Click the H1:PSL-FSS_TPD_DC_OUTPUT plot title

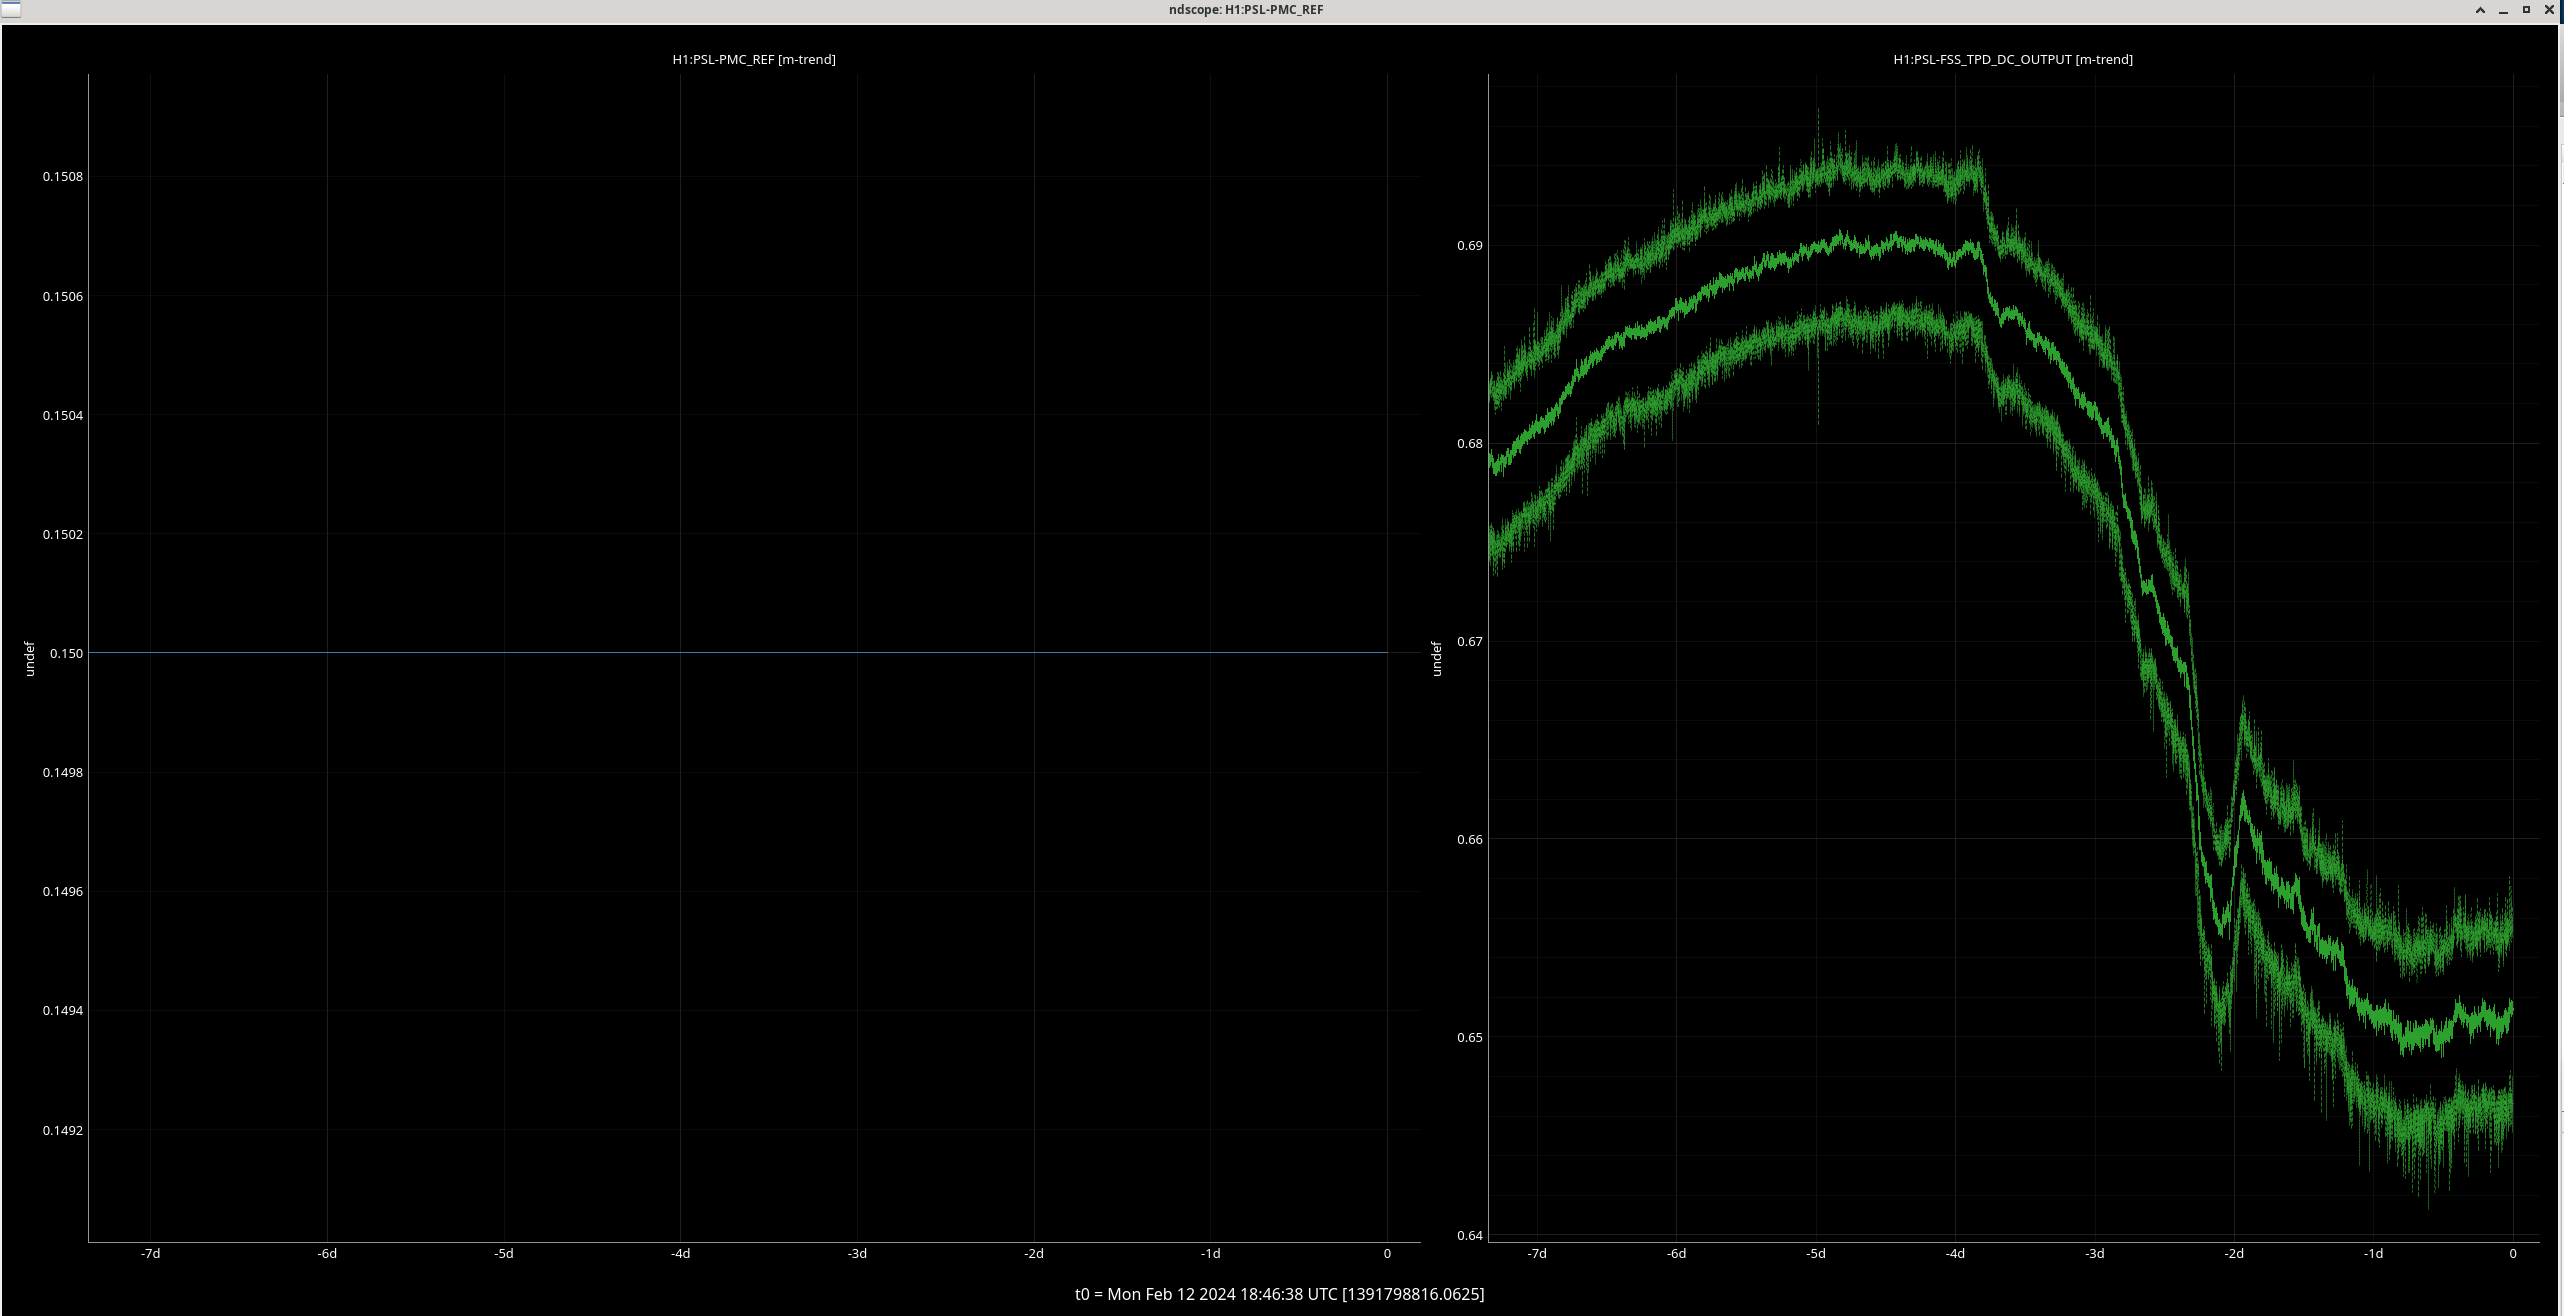[2012, 59]
